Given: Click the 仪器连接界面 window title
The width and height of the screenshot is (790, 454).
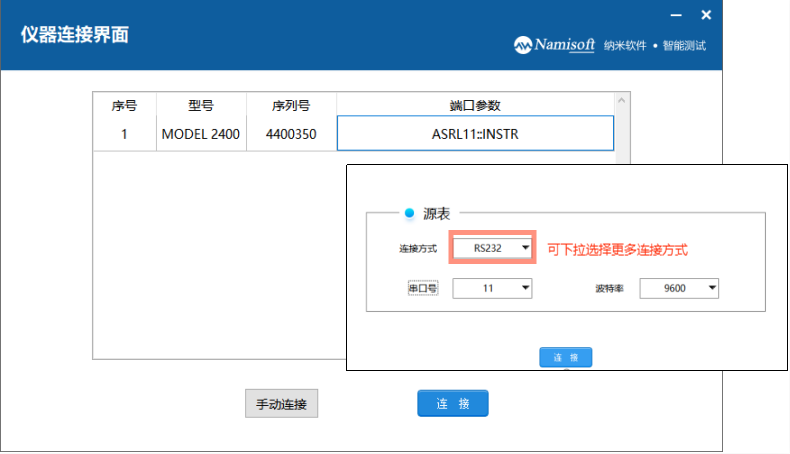Looking at the screenshot, I should pyautogui.click(x=75, y=35).
